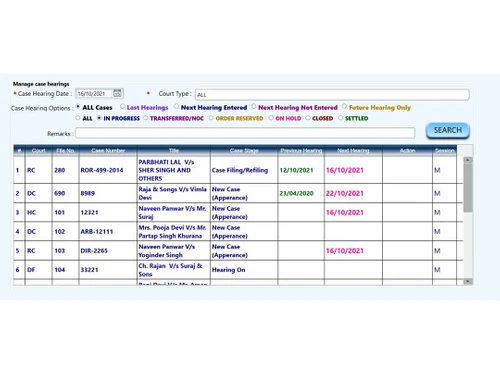Click DF court cell in row 6
Viewport: 500px width, 375px height.
31,270
